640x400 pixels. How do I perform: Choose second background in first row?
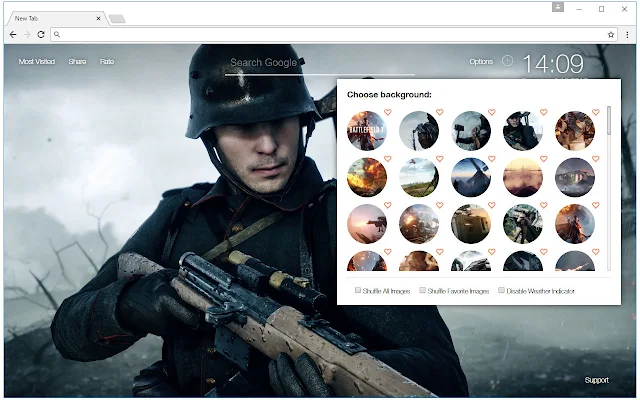point(419,131)
